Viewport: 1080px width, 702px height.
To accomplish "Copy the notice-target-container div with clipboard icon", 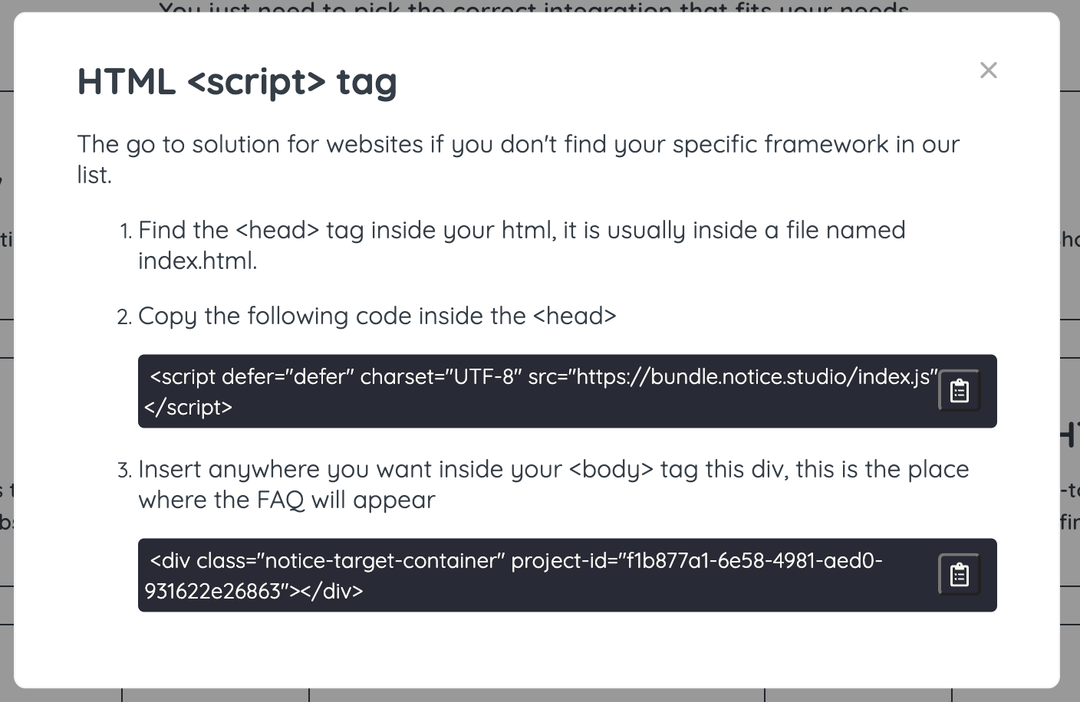I will coord(959,575).
